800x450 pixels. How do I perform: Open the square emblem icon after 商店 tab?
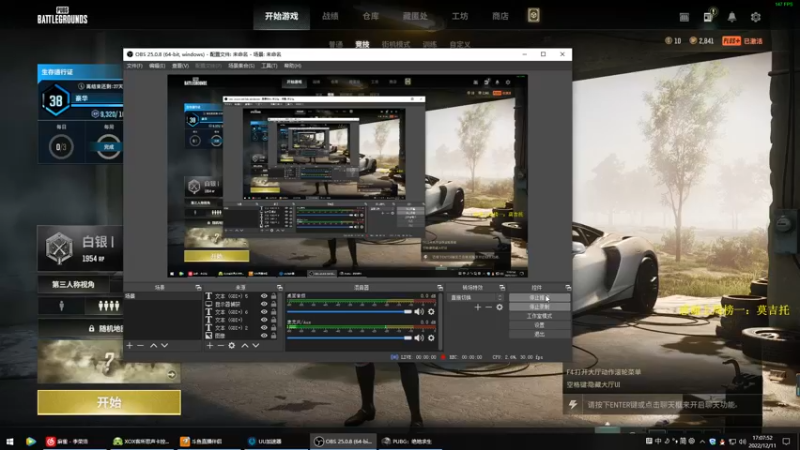(533, 15)
